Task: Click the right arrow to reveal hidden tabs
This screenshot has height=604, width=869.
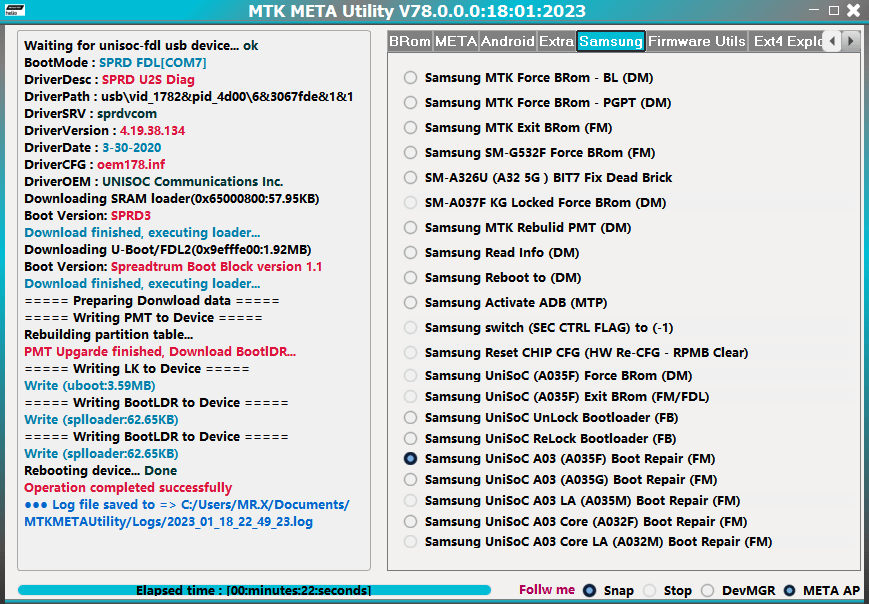Action: (851, 42)
